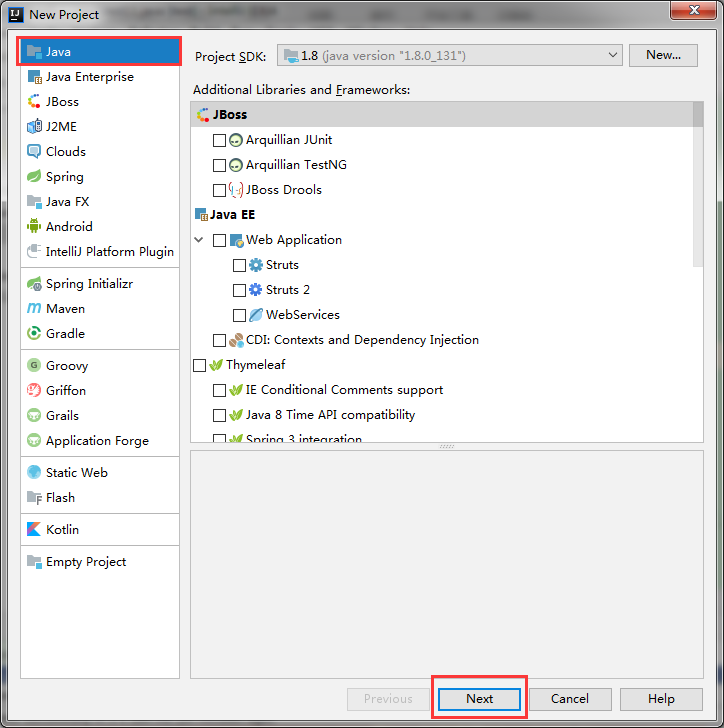Select the Arquillian TestNG label

[x=296, y=165]
